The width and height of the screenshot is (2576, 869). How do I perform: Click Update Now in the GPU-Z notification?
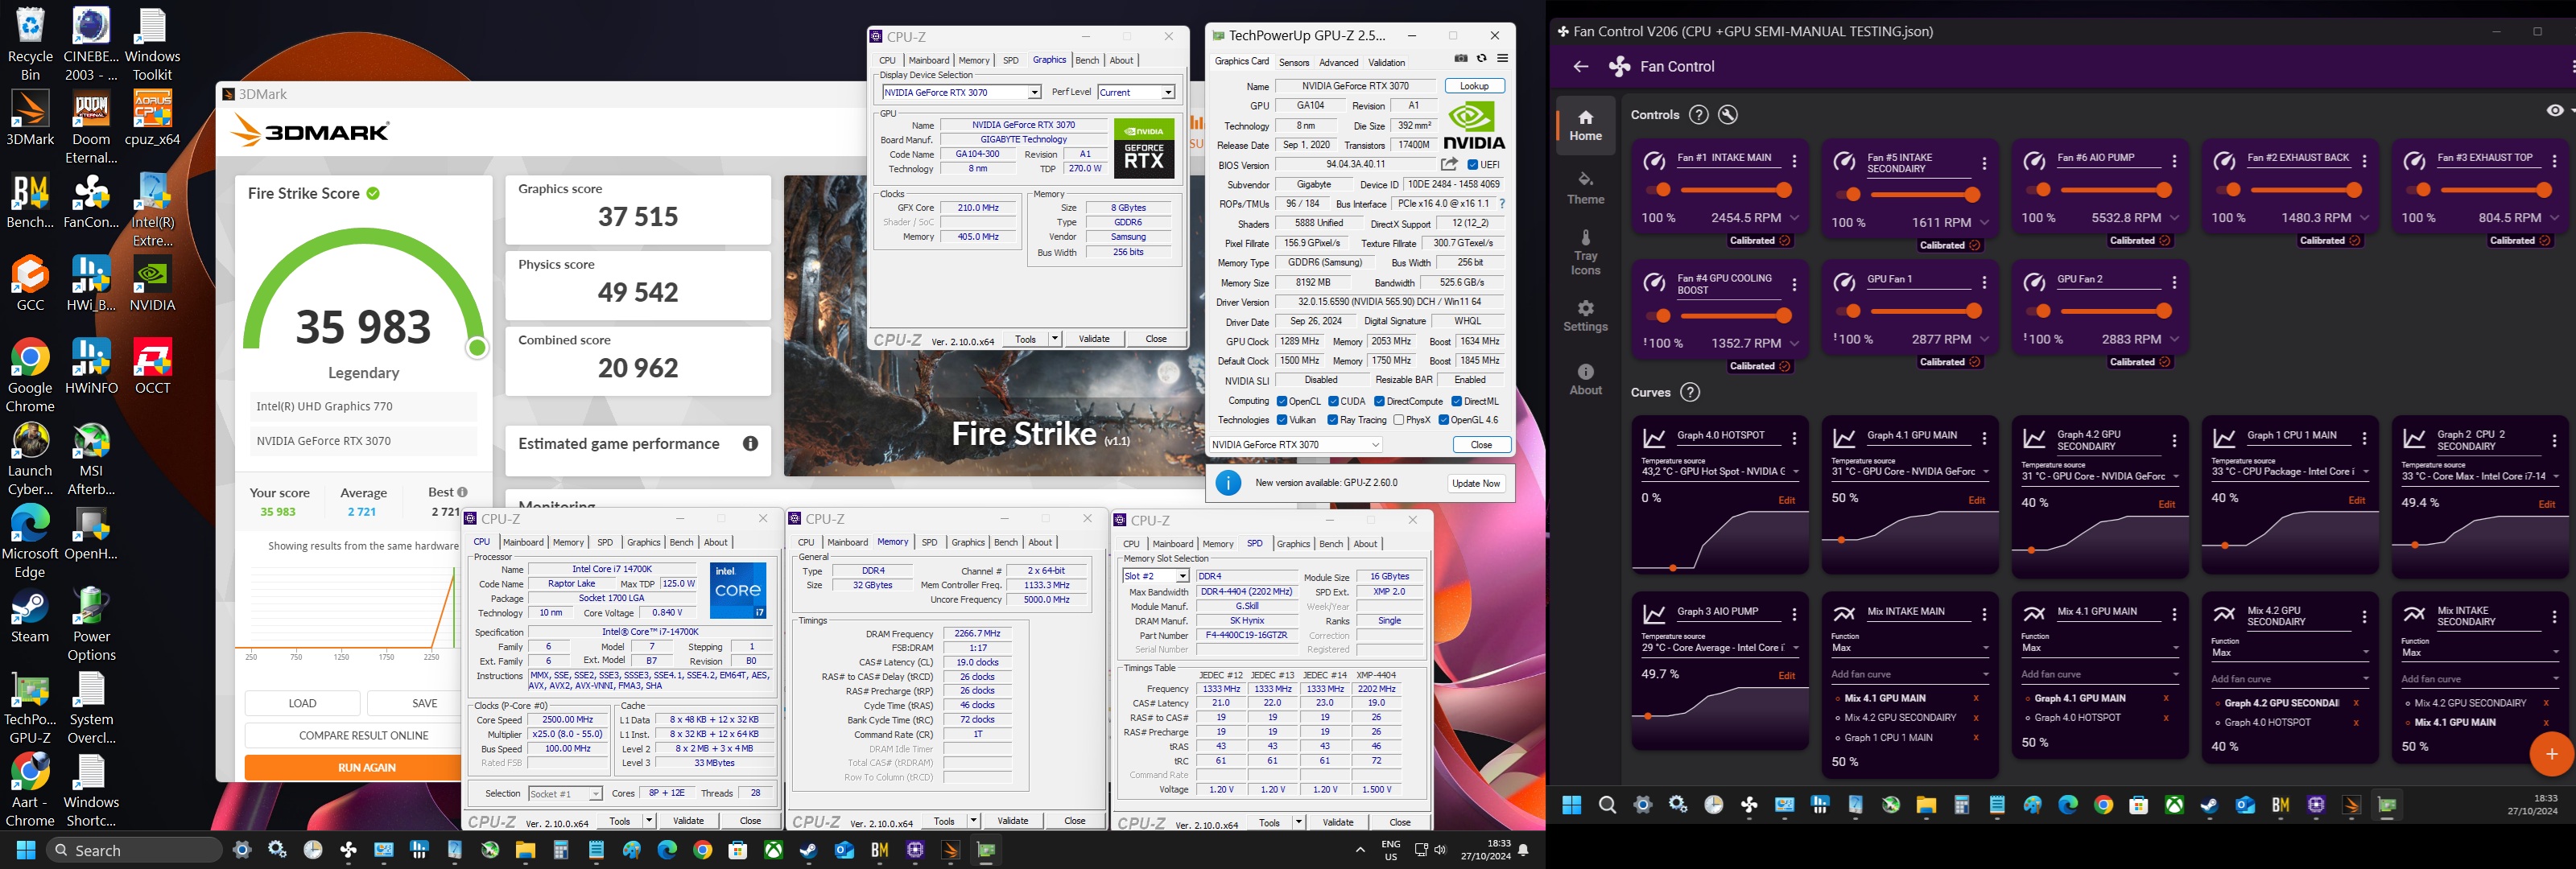[x=1475, y=483]
